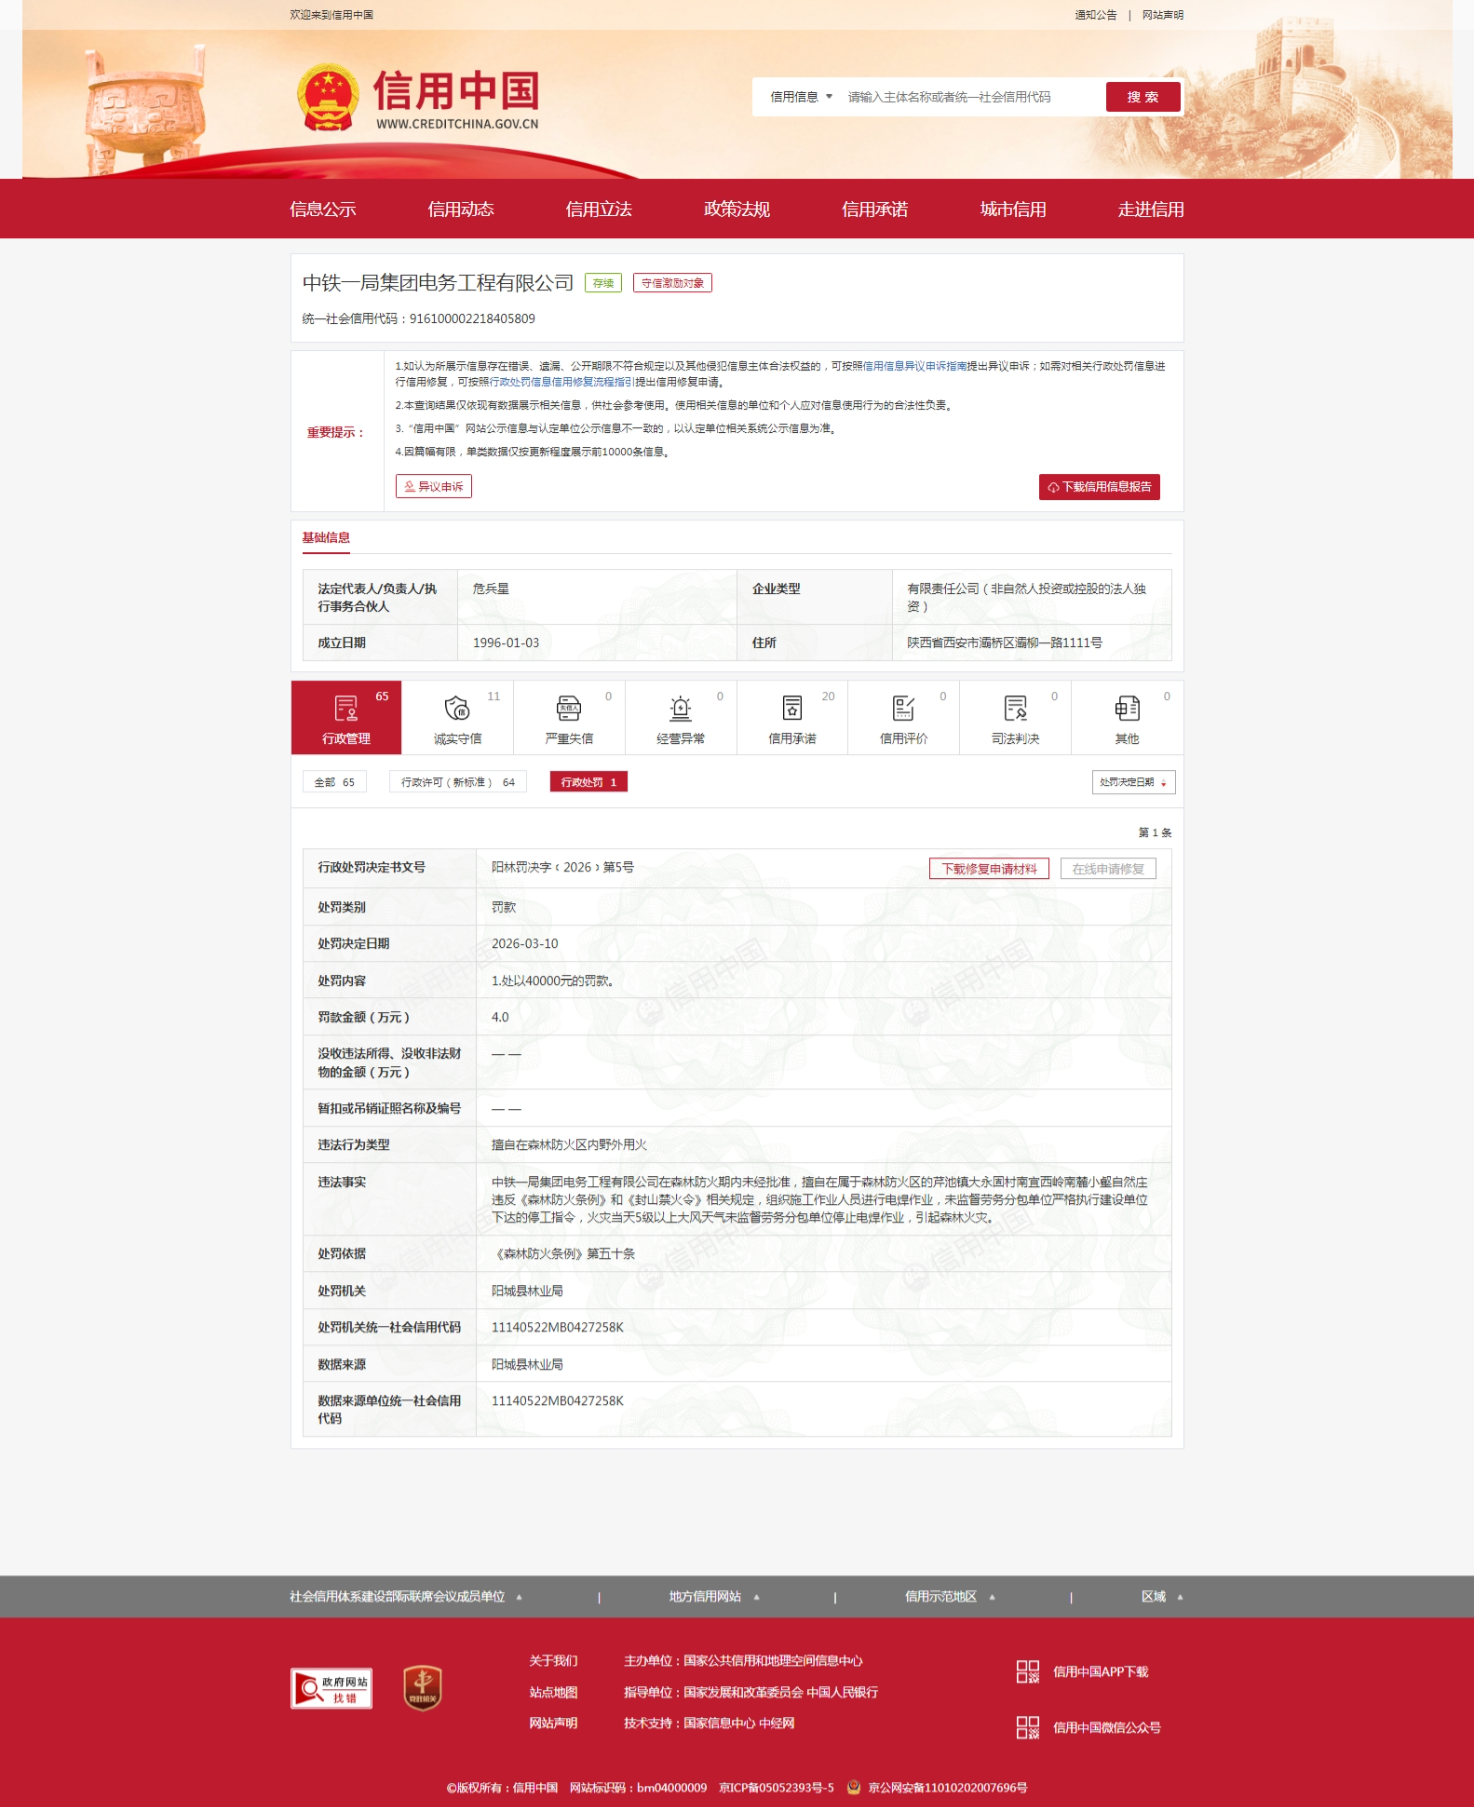Open the 经营异常 alarm icon
Image resolution: width=1474 pixels, height=1807 pixels.
(680, 709)
